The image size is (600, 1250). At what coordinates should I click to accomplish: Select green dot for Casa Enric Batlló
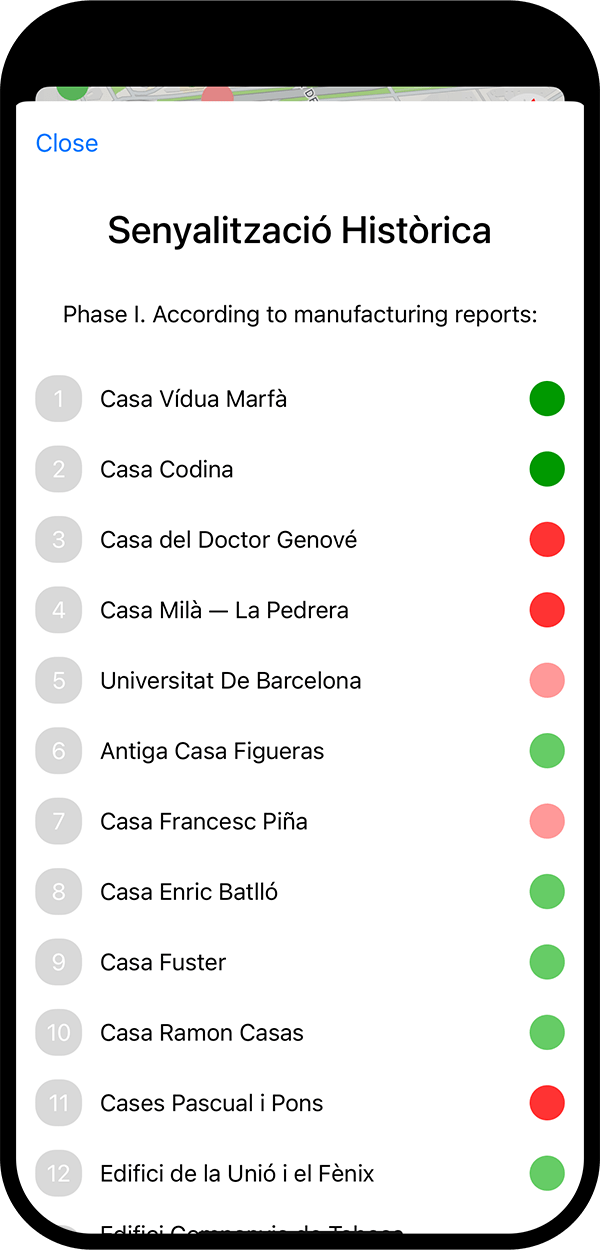(547, 892)
